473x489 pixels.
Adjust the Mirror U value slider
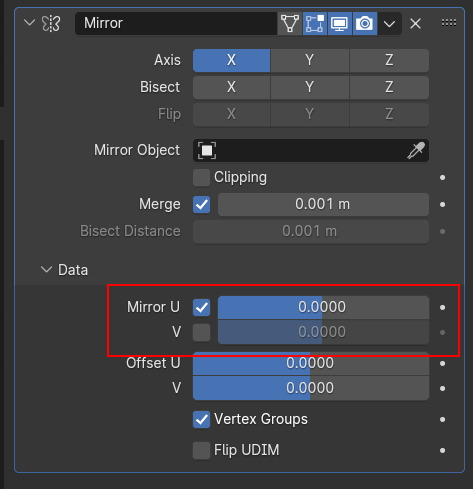(323, 307)
